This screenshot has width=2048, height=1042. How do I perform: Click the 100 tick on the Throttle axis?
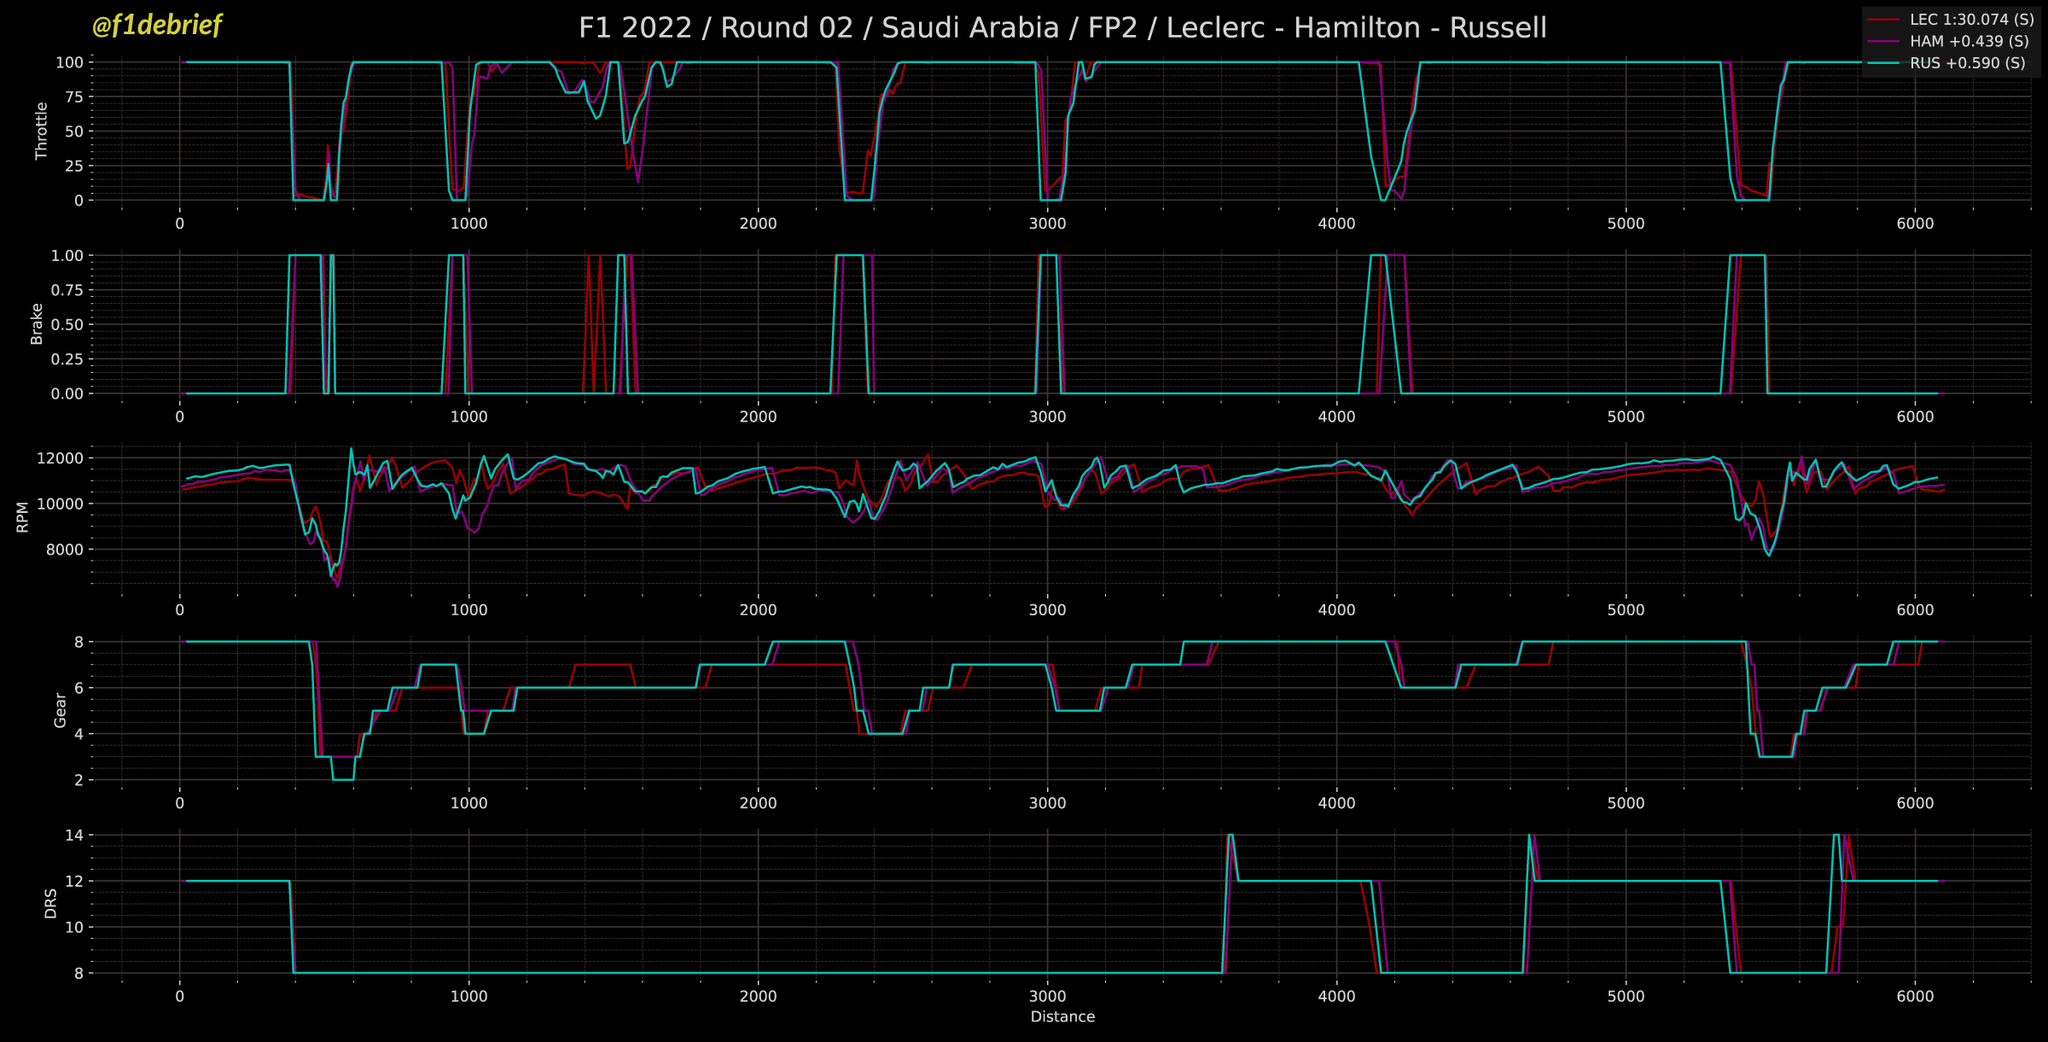(x=67, y=62)
